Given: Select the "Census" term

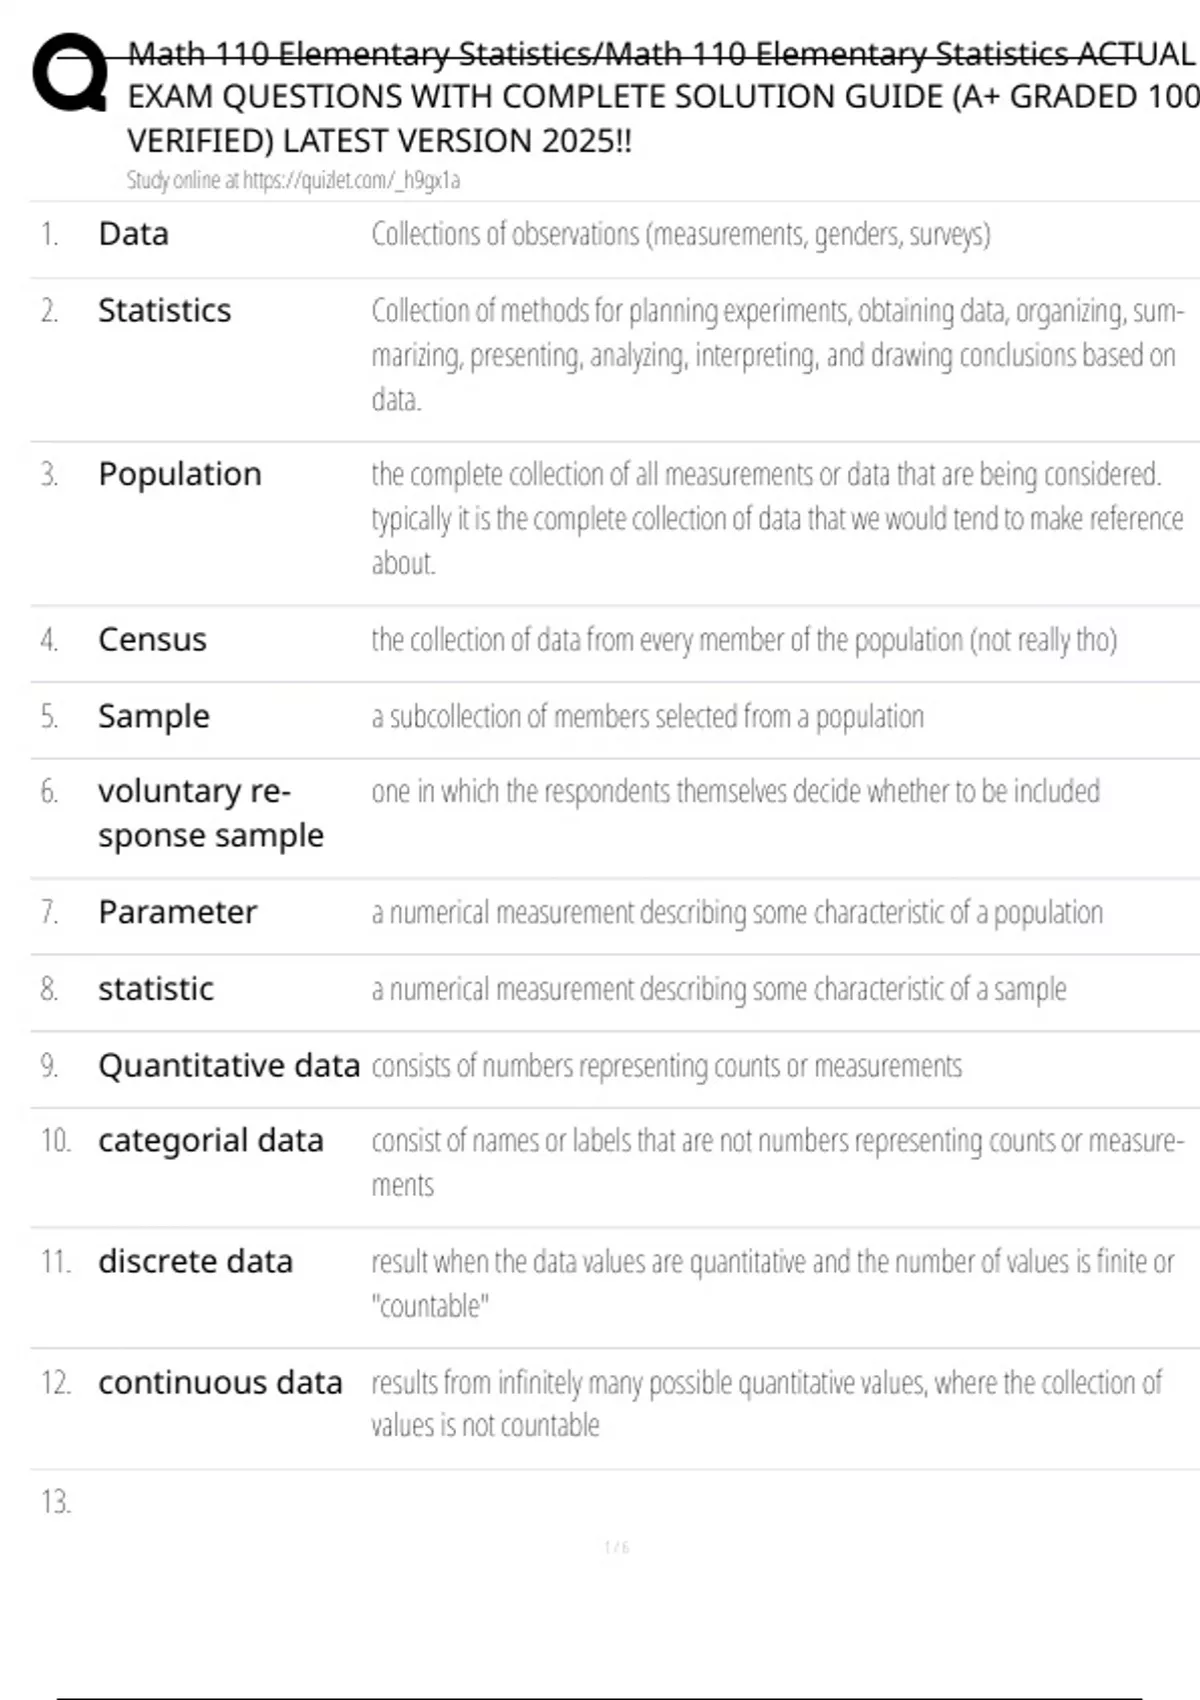Looking at the screenshot, I should coord(152,640).
